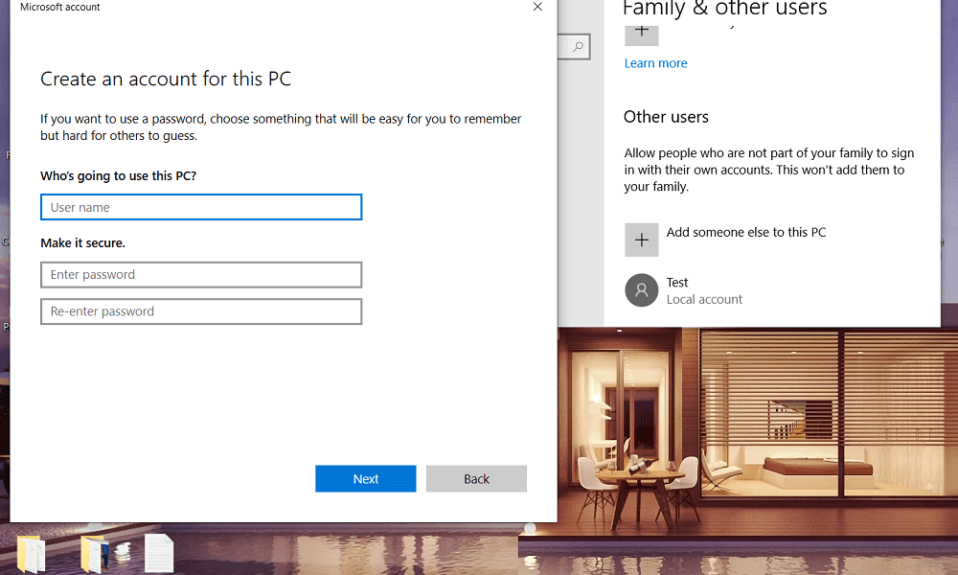Image resolution: width=958 pixels, height=575 pixels.
Task: Select the Test account avatar icon
Action: (x=642, y=290)
